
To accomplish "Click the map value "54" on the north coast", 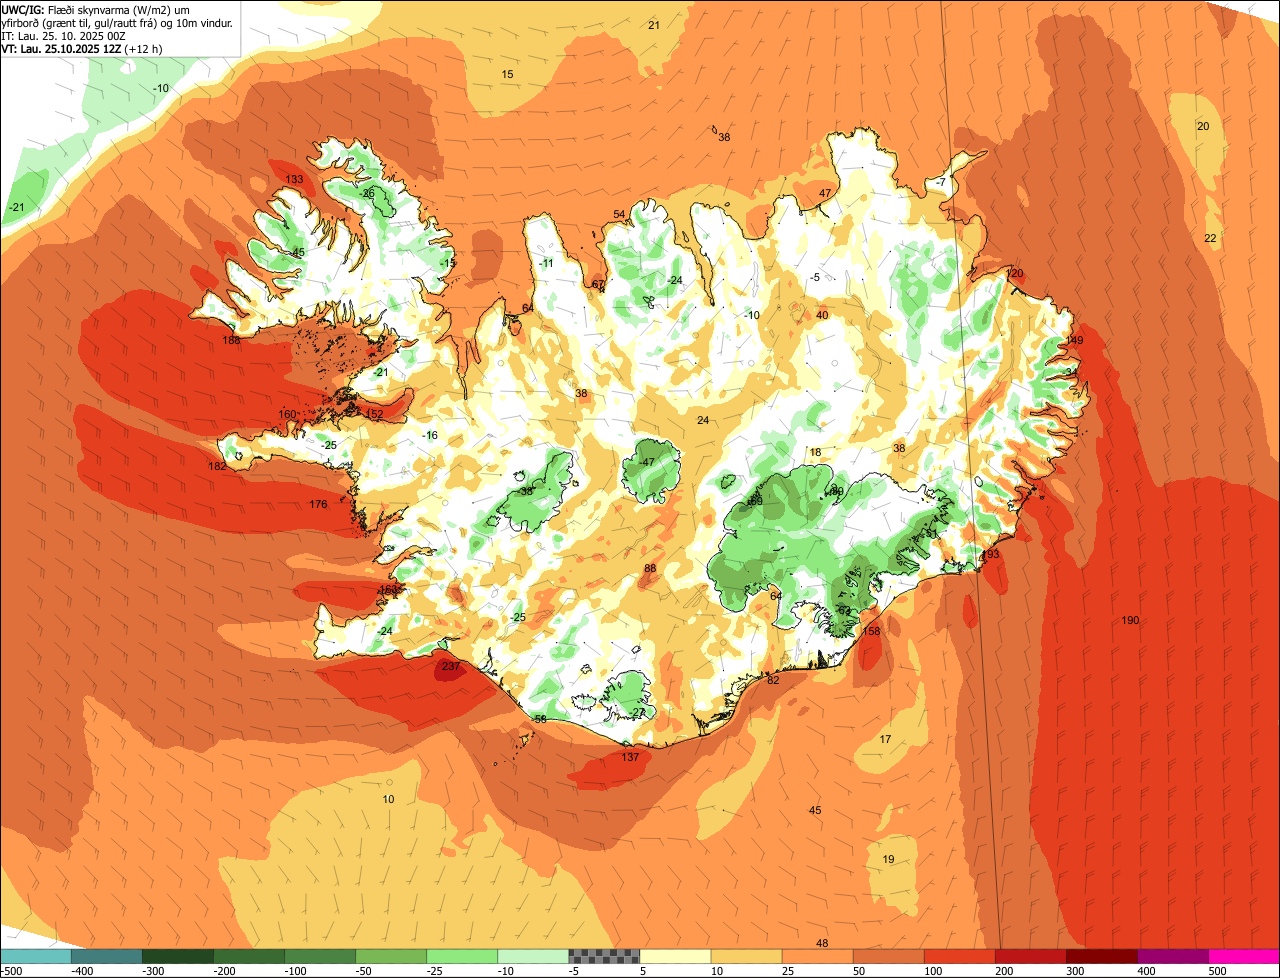I will click(x=619, y=215).
